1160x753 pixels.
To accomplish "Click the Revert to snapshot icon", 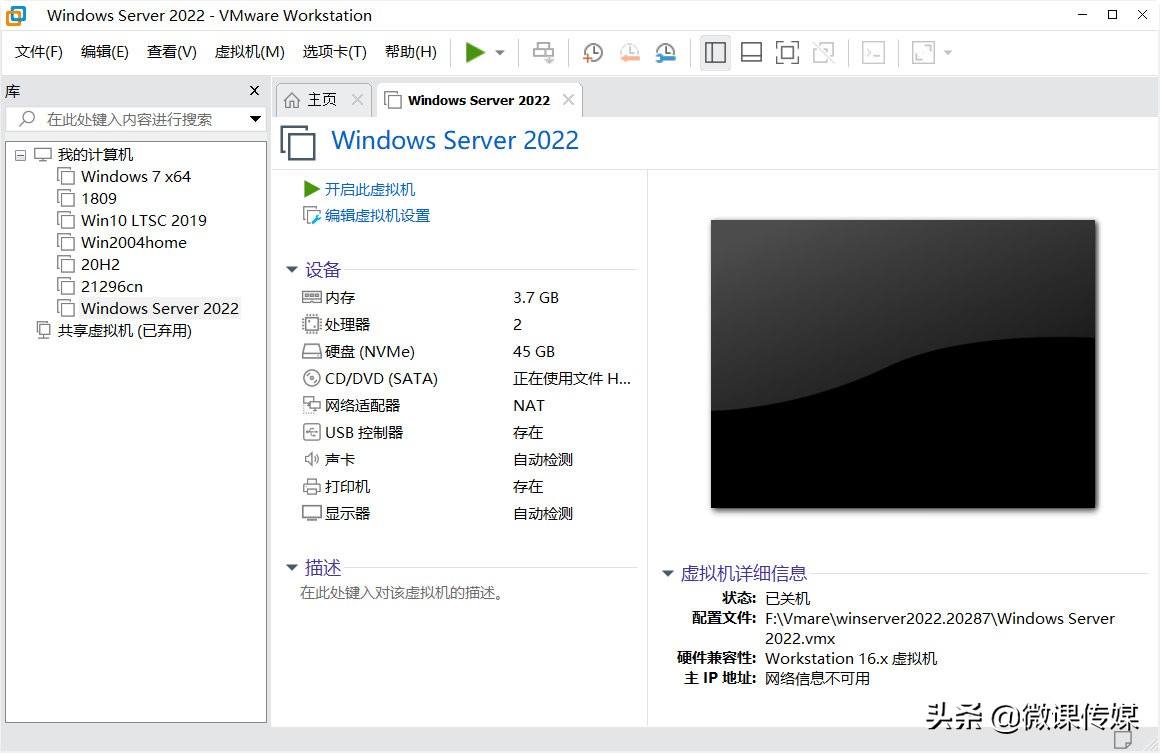I will tap(630, 53).
